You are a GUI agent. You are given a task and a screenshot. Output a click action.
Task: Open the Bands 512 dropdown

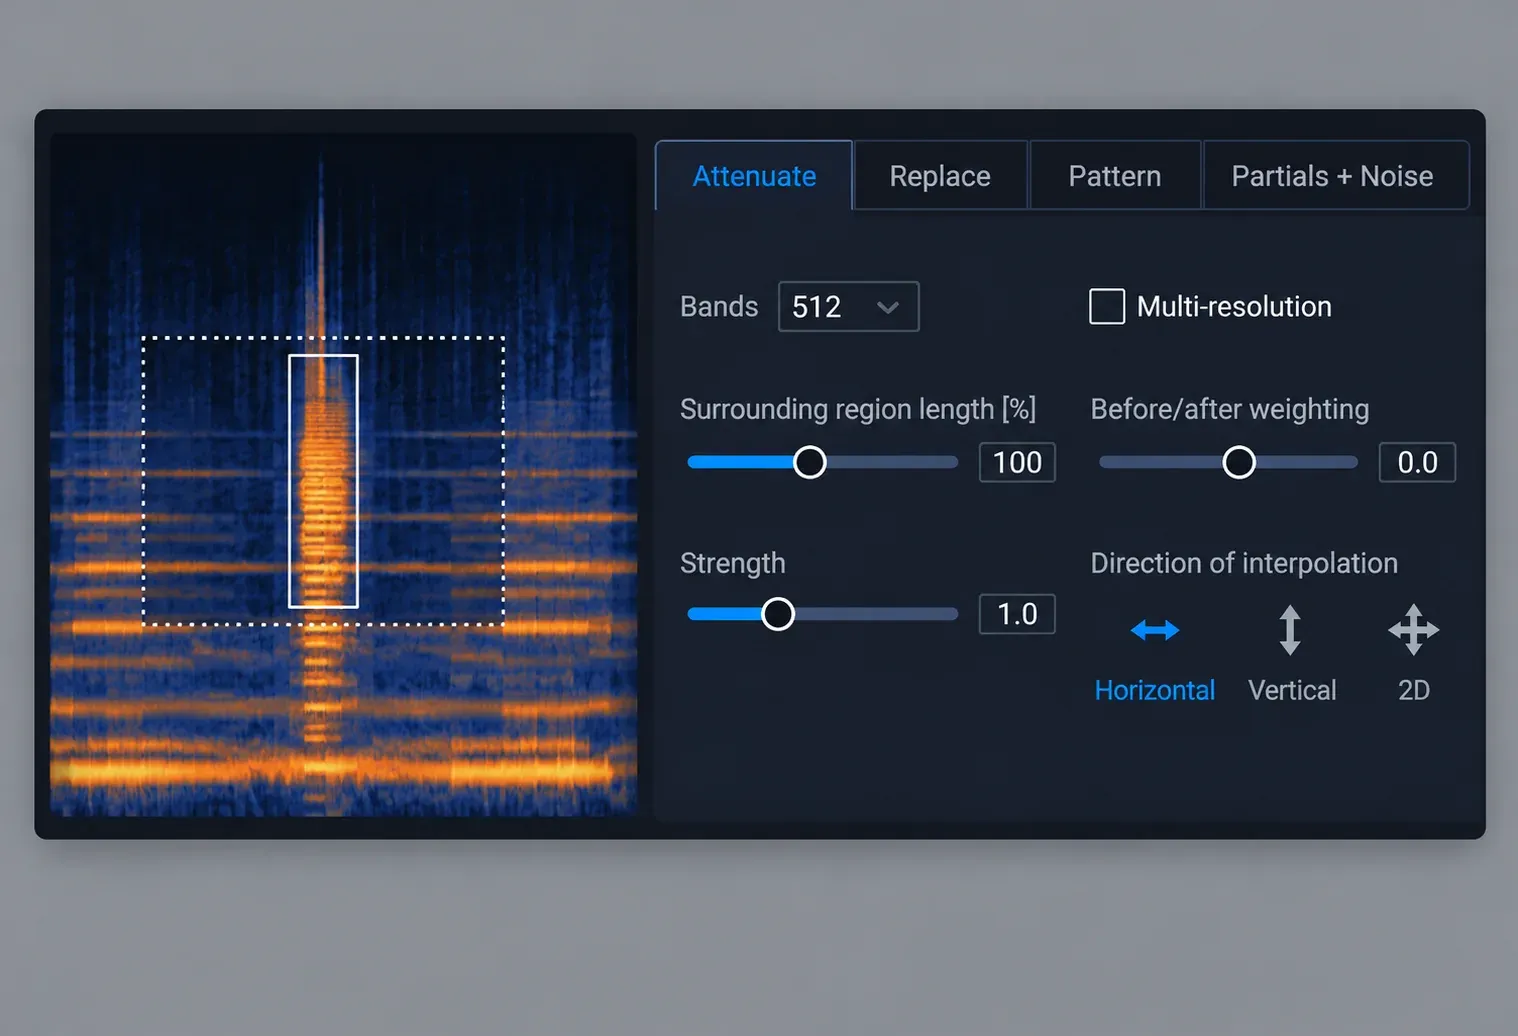[848, 306]
